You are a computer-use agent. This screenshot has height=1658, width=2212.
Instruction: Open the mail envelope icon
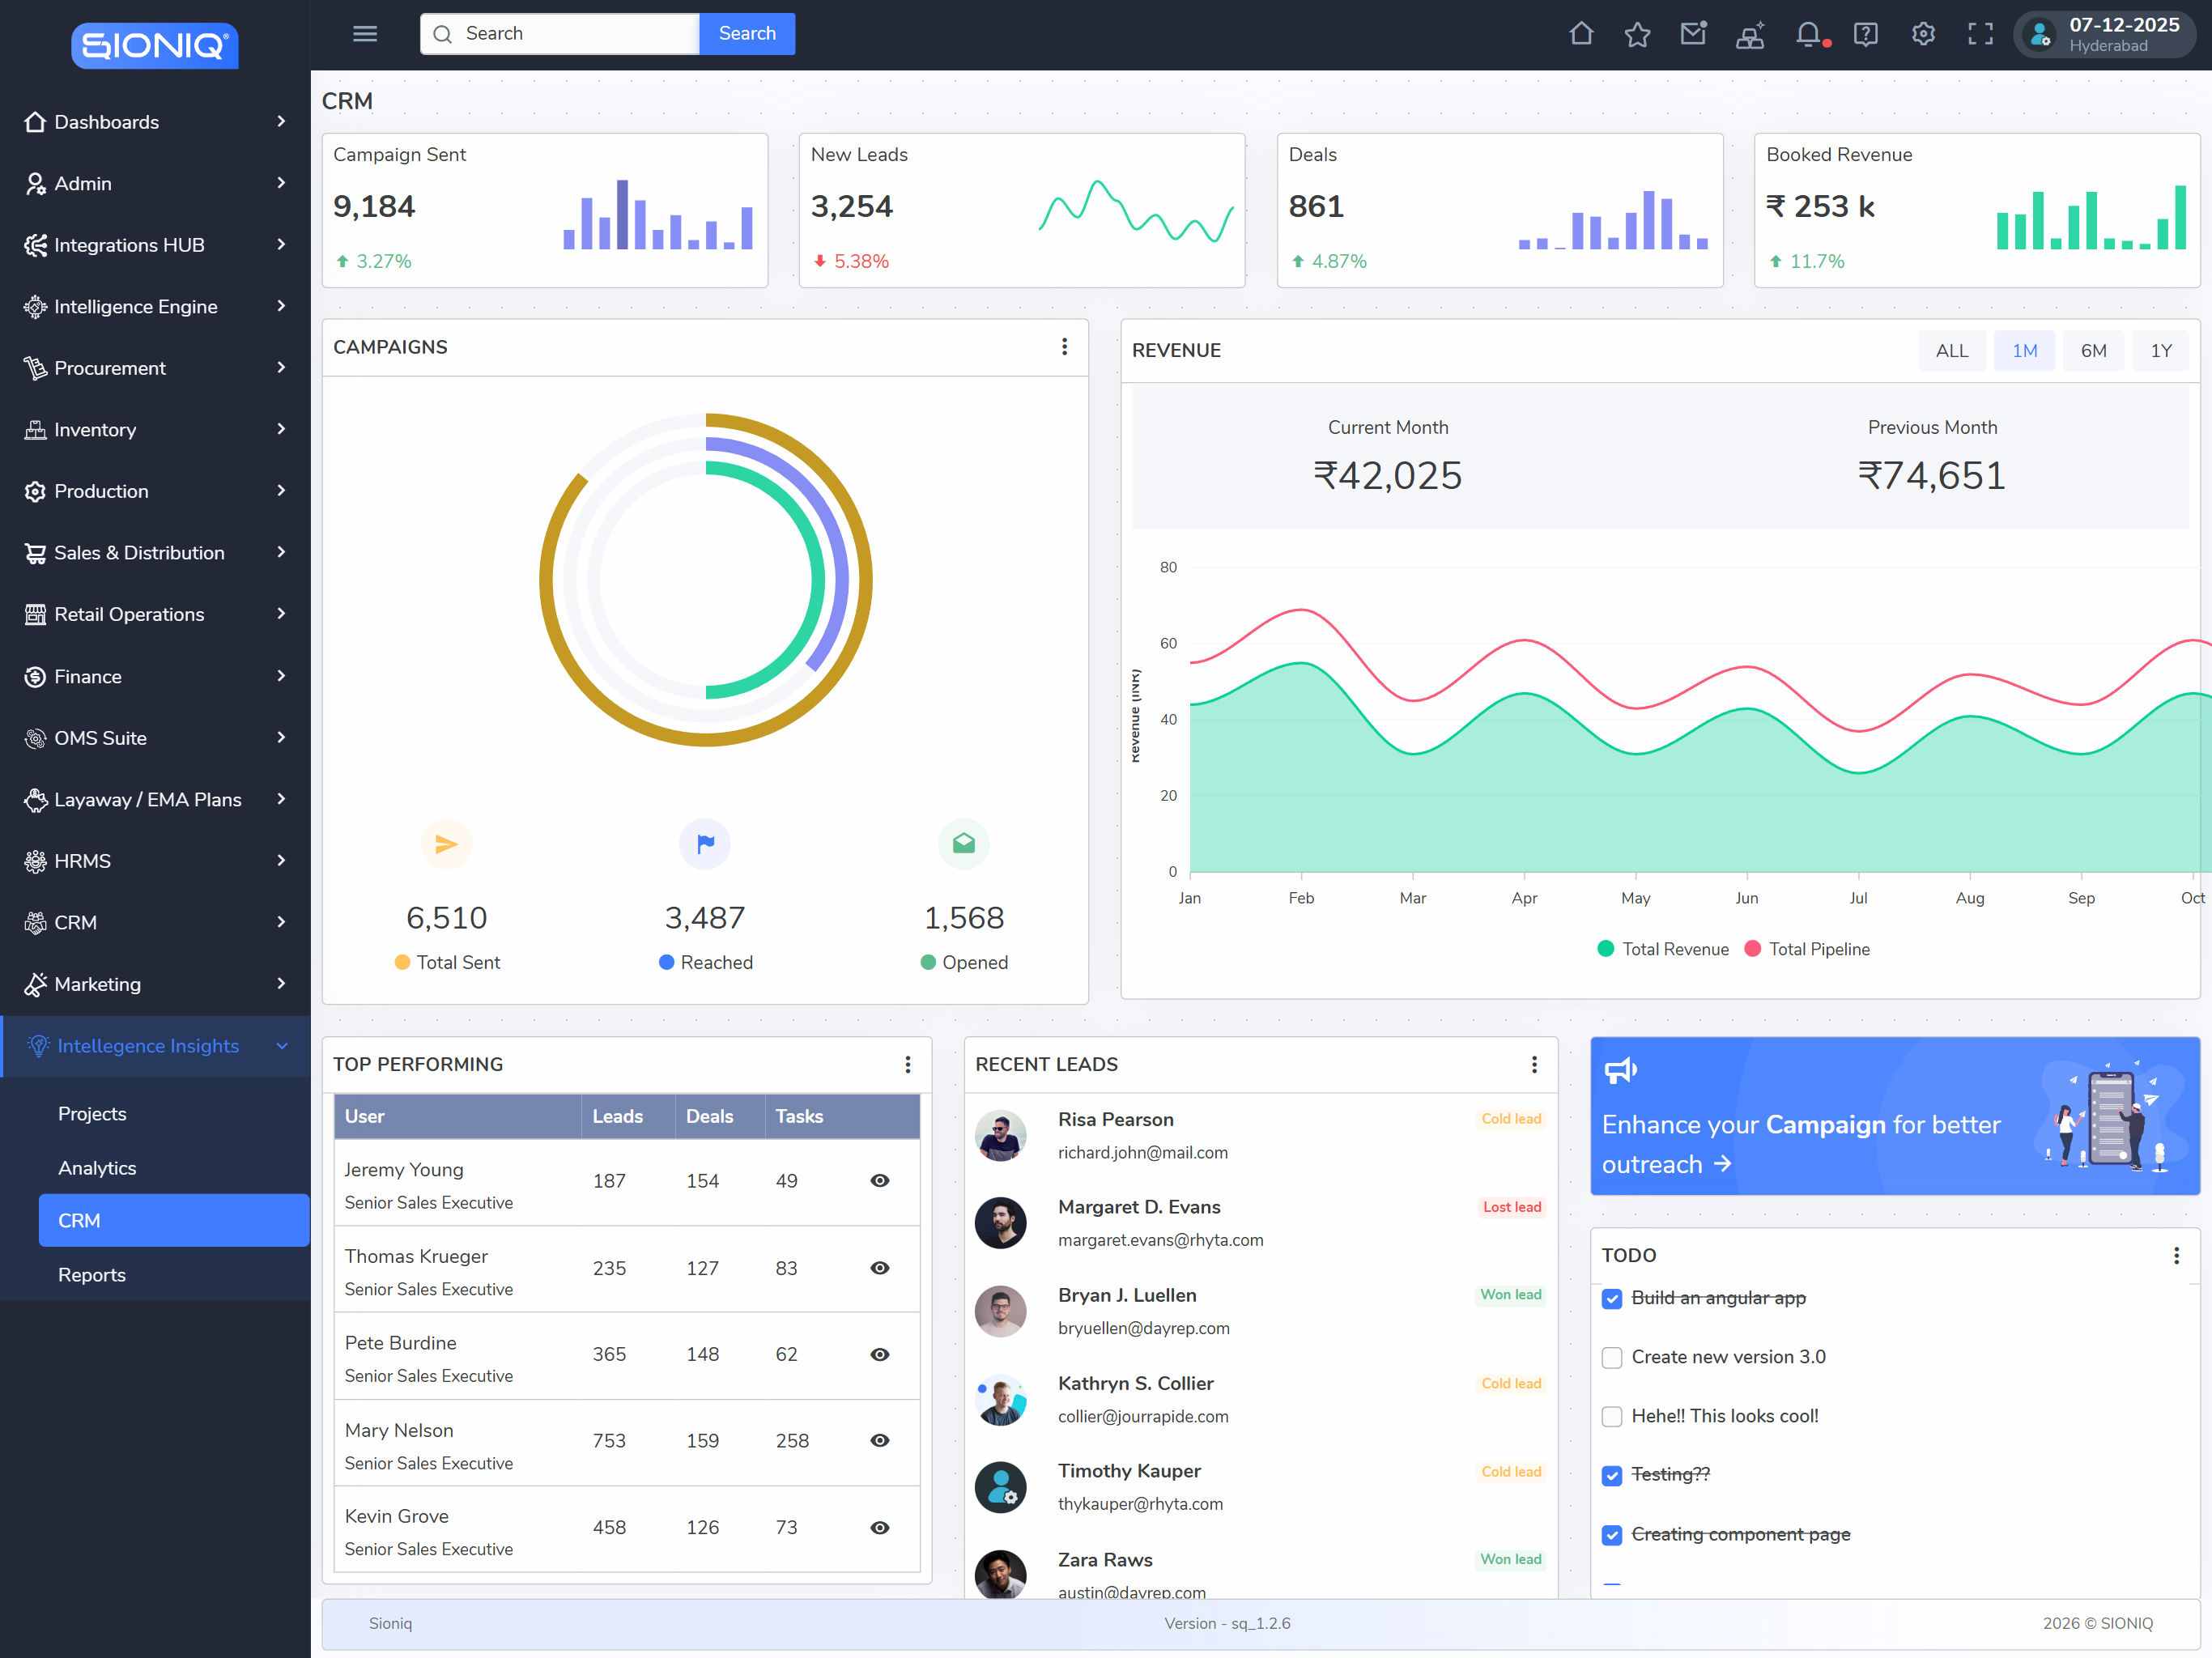coord(1693,34)
